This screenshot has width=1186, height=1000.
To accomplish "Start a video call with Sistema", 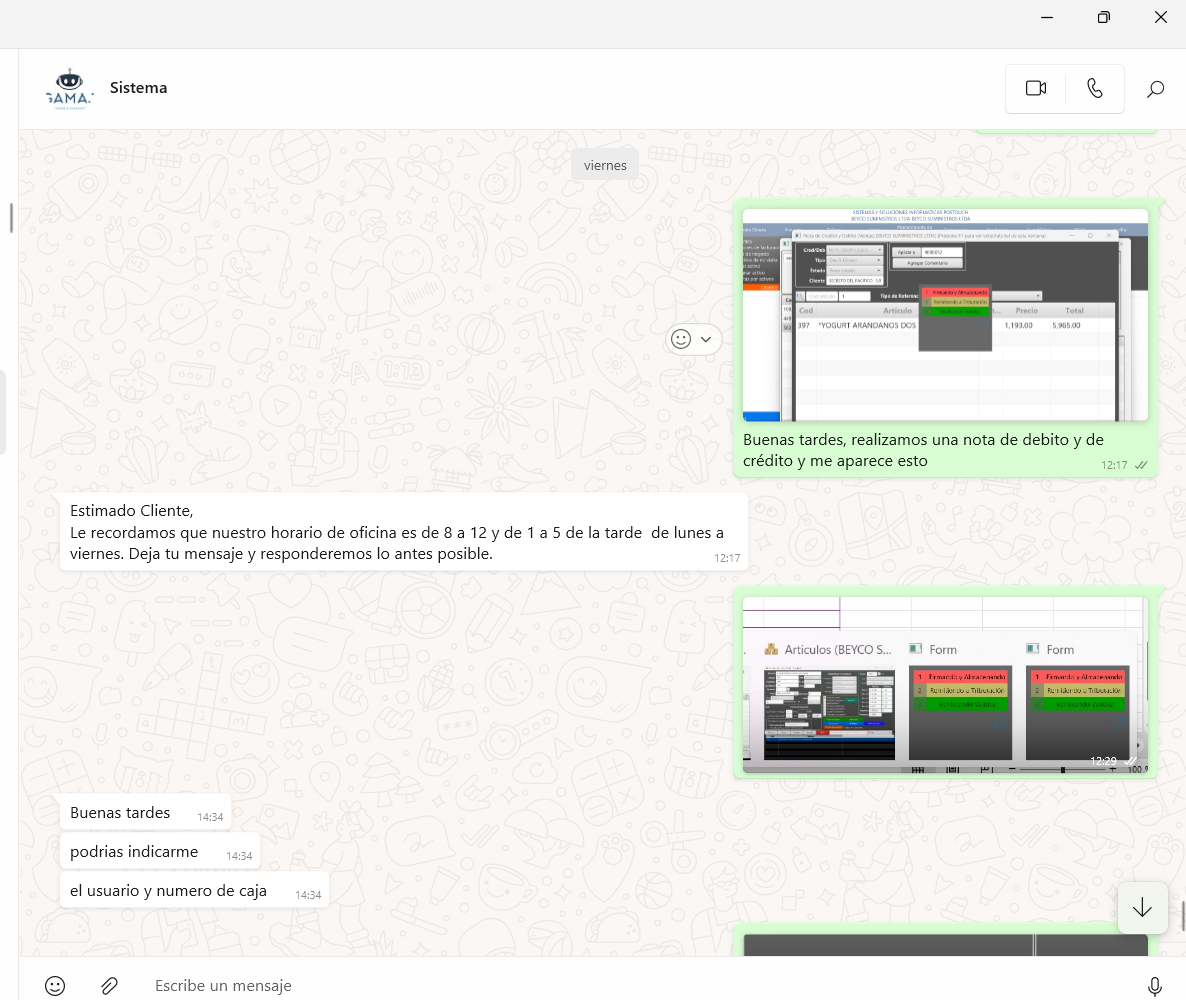I will [1035, 88].
